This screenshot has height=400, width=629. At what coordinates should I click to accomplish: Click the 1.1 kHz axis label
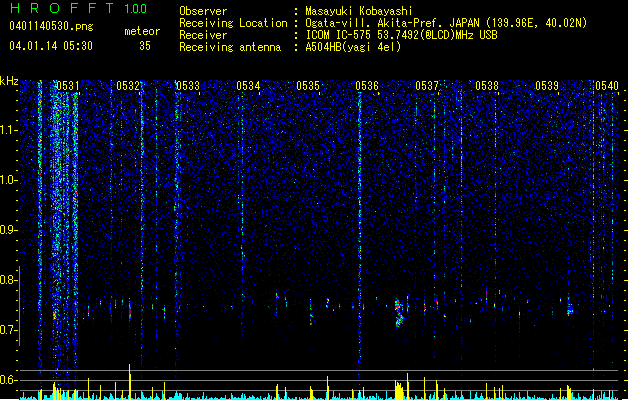tap(8, 130)
